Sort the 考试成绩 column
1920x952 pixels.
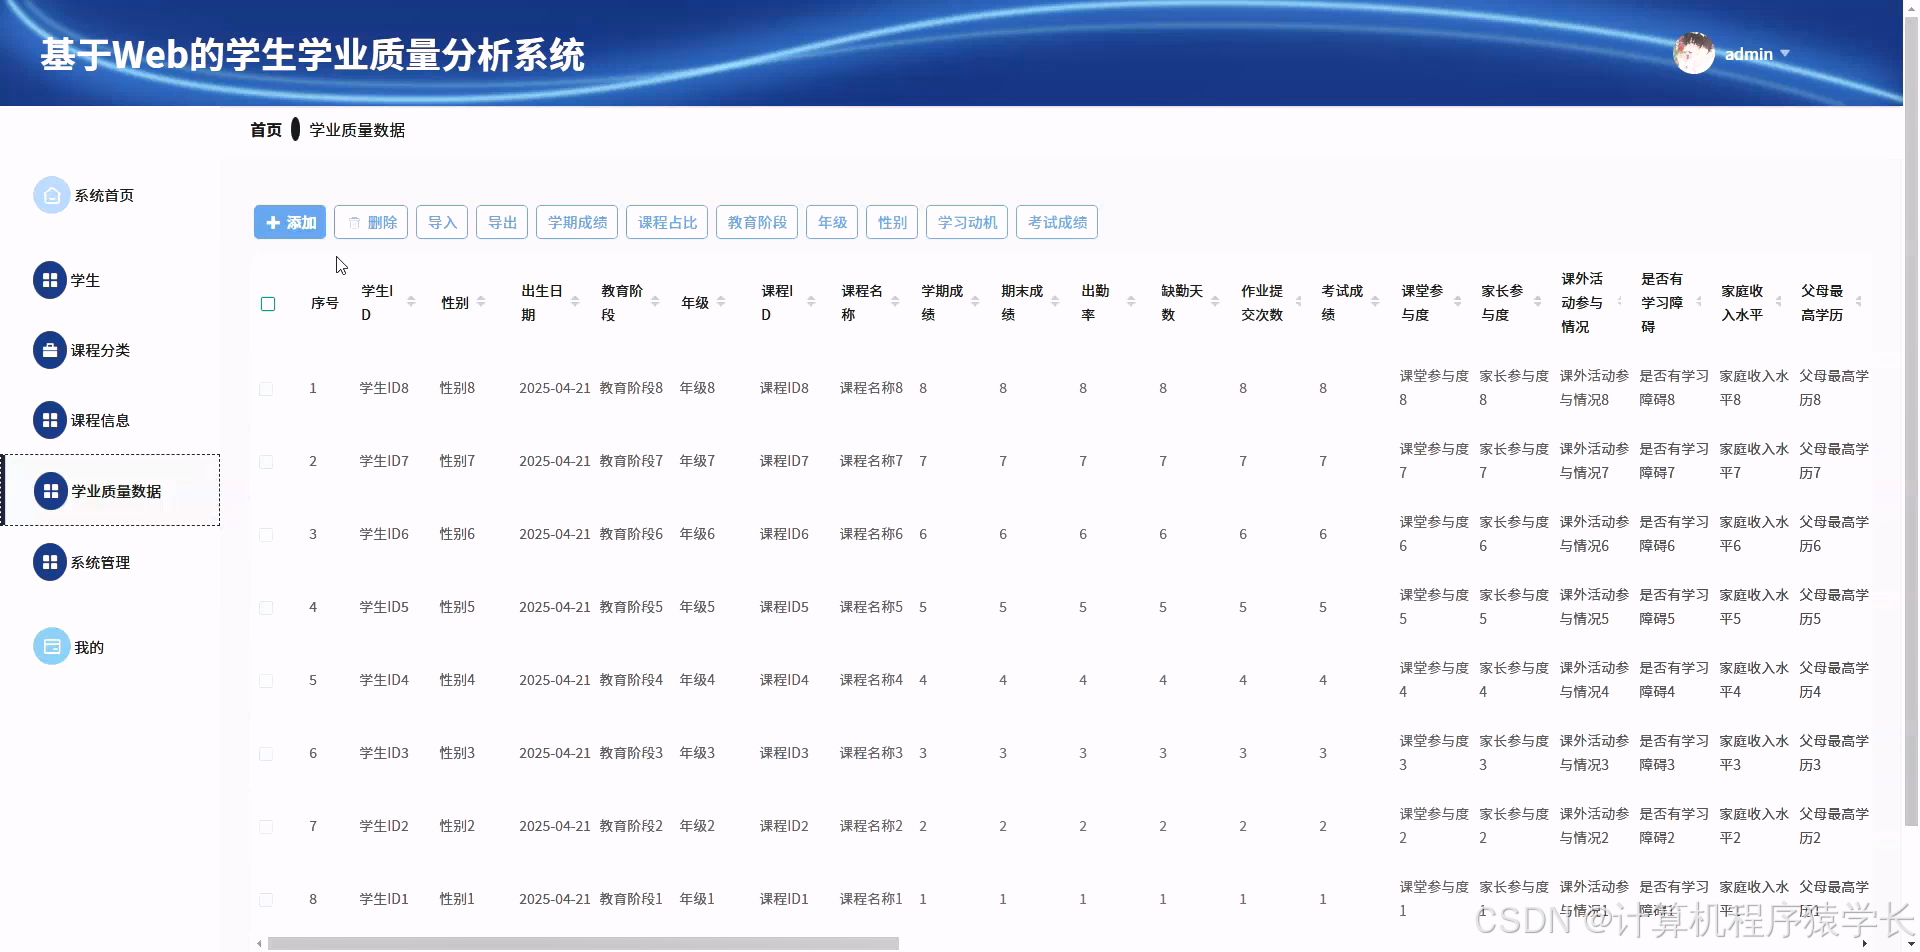[1373, 300]
